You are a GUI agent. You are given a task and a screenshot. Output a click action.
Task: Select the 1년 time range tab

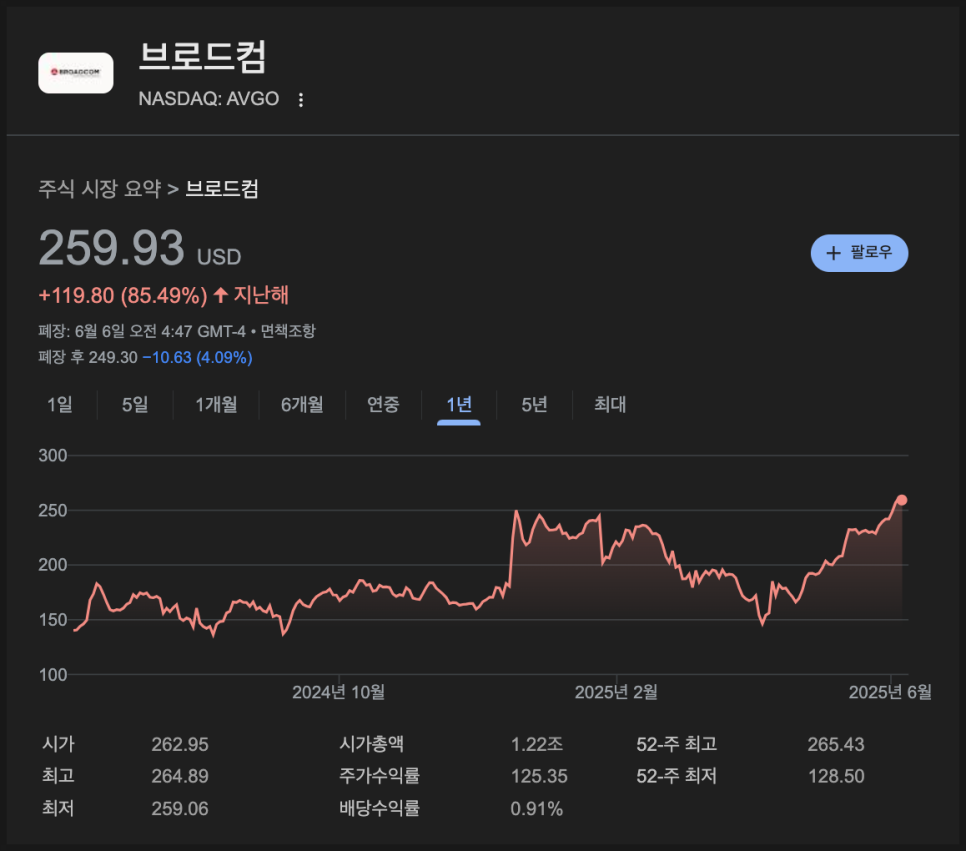pyautogui.click(x=459, y=405)
